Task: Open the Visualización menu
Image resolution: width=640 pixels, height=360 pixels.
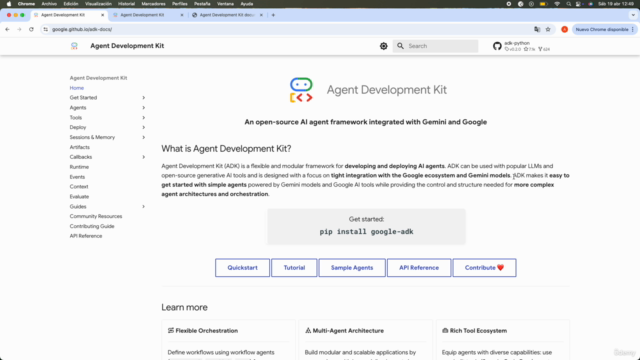Action: pos(98,4)
